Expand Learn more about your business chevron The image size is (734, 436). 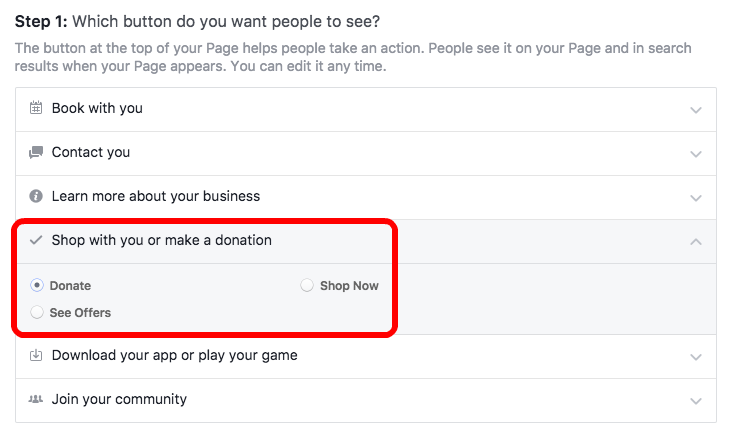[696, 198]
